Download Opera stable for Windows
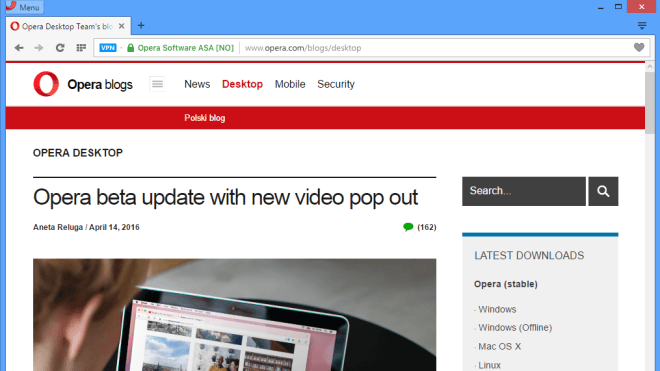 pos(497,309)
